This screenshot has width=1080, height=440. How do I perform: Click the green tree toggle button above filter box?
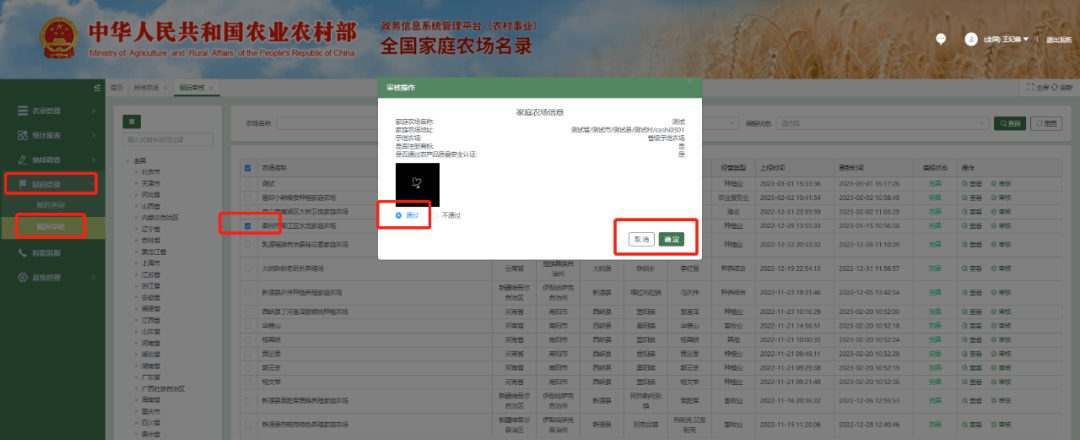[x=132, y=122]
